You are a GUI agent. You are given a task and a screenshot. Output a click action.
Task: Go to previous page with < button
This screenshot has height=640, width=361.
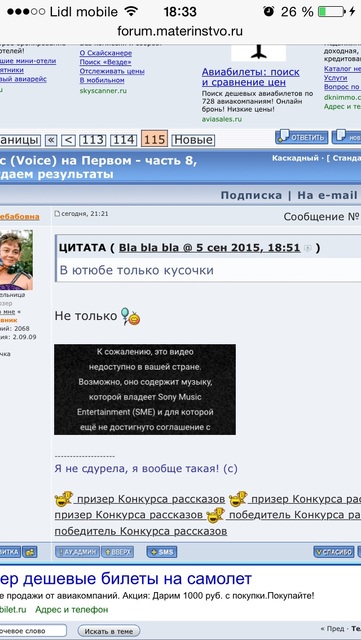(68, 140)
